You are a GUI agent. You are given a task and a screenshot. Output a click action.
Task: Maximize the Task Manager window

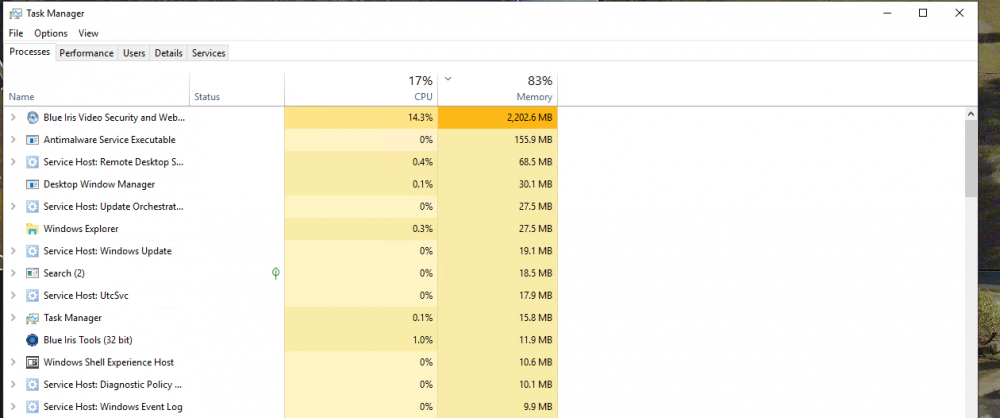coord(923,13)
